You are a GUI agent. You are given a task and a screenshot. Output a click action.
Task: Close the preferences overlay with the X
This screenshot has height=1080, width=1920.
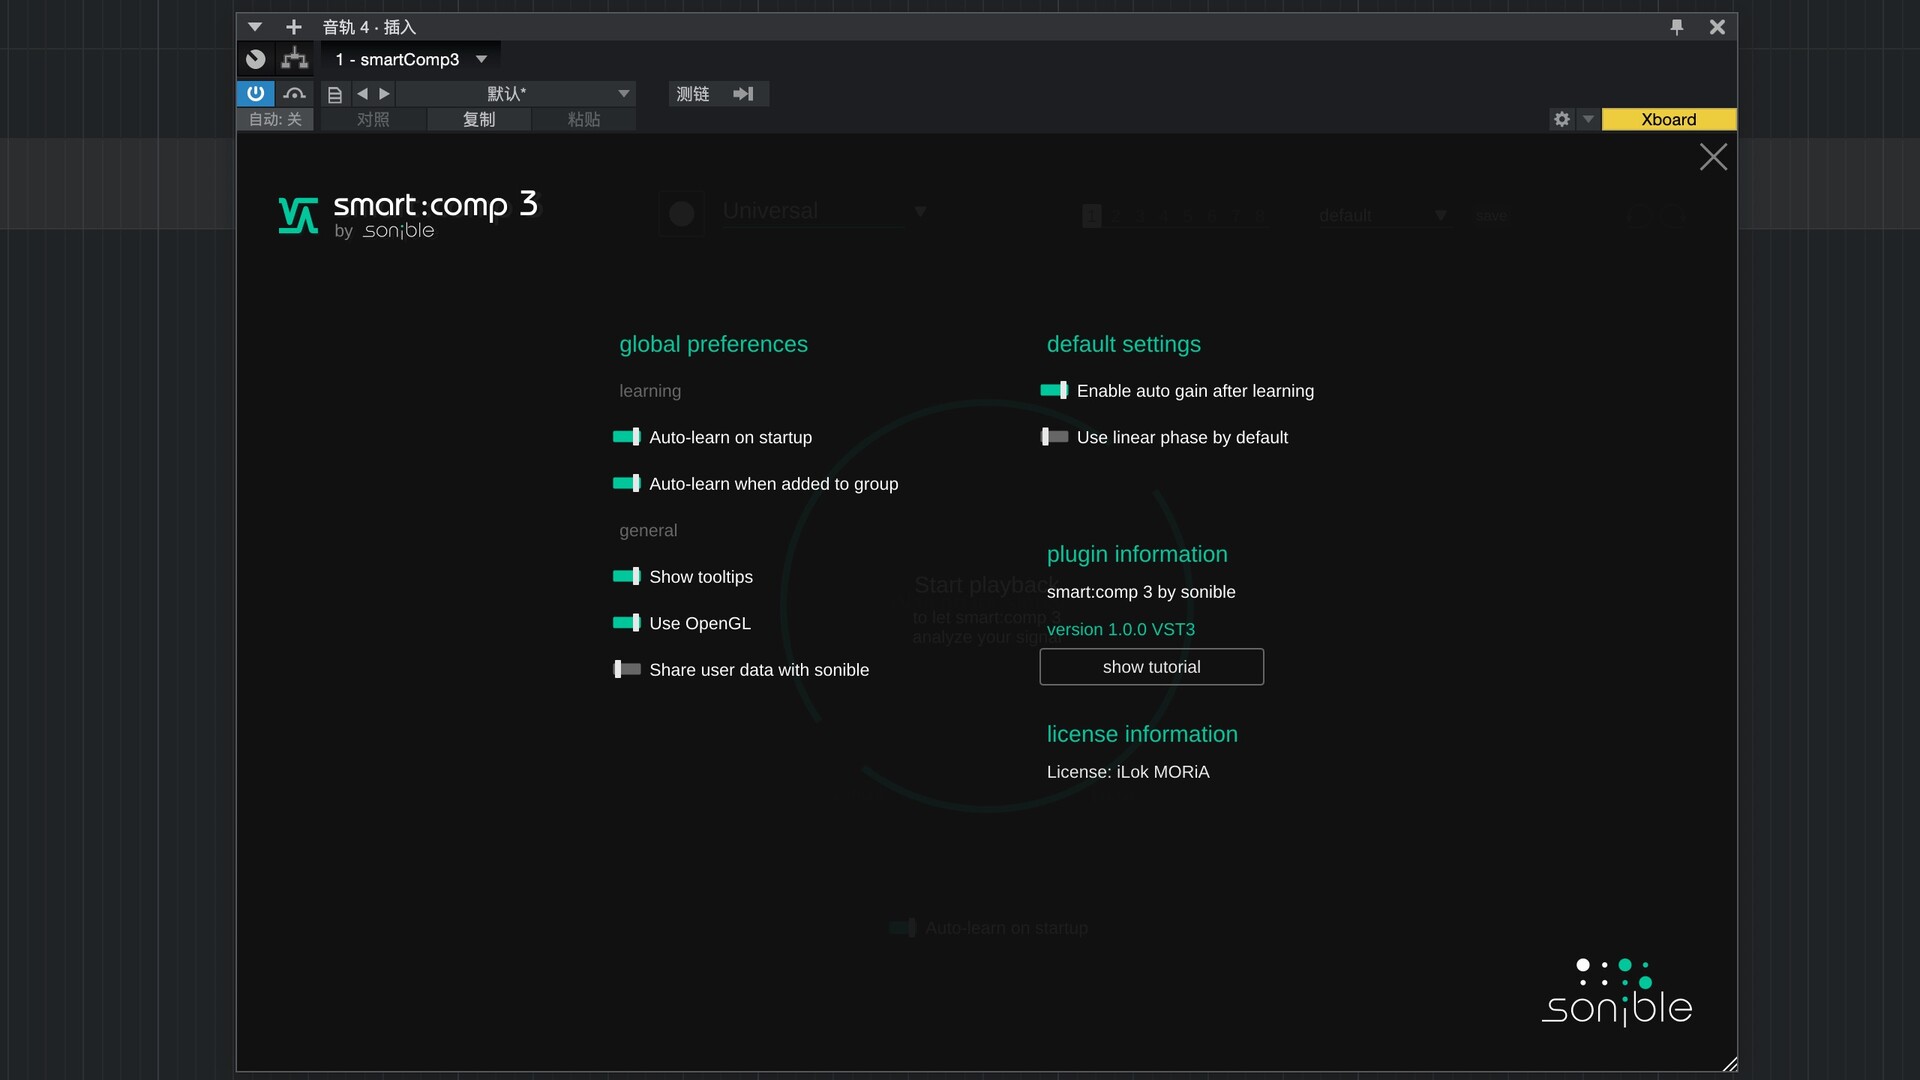[1713, 157]
